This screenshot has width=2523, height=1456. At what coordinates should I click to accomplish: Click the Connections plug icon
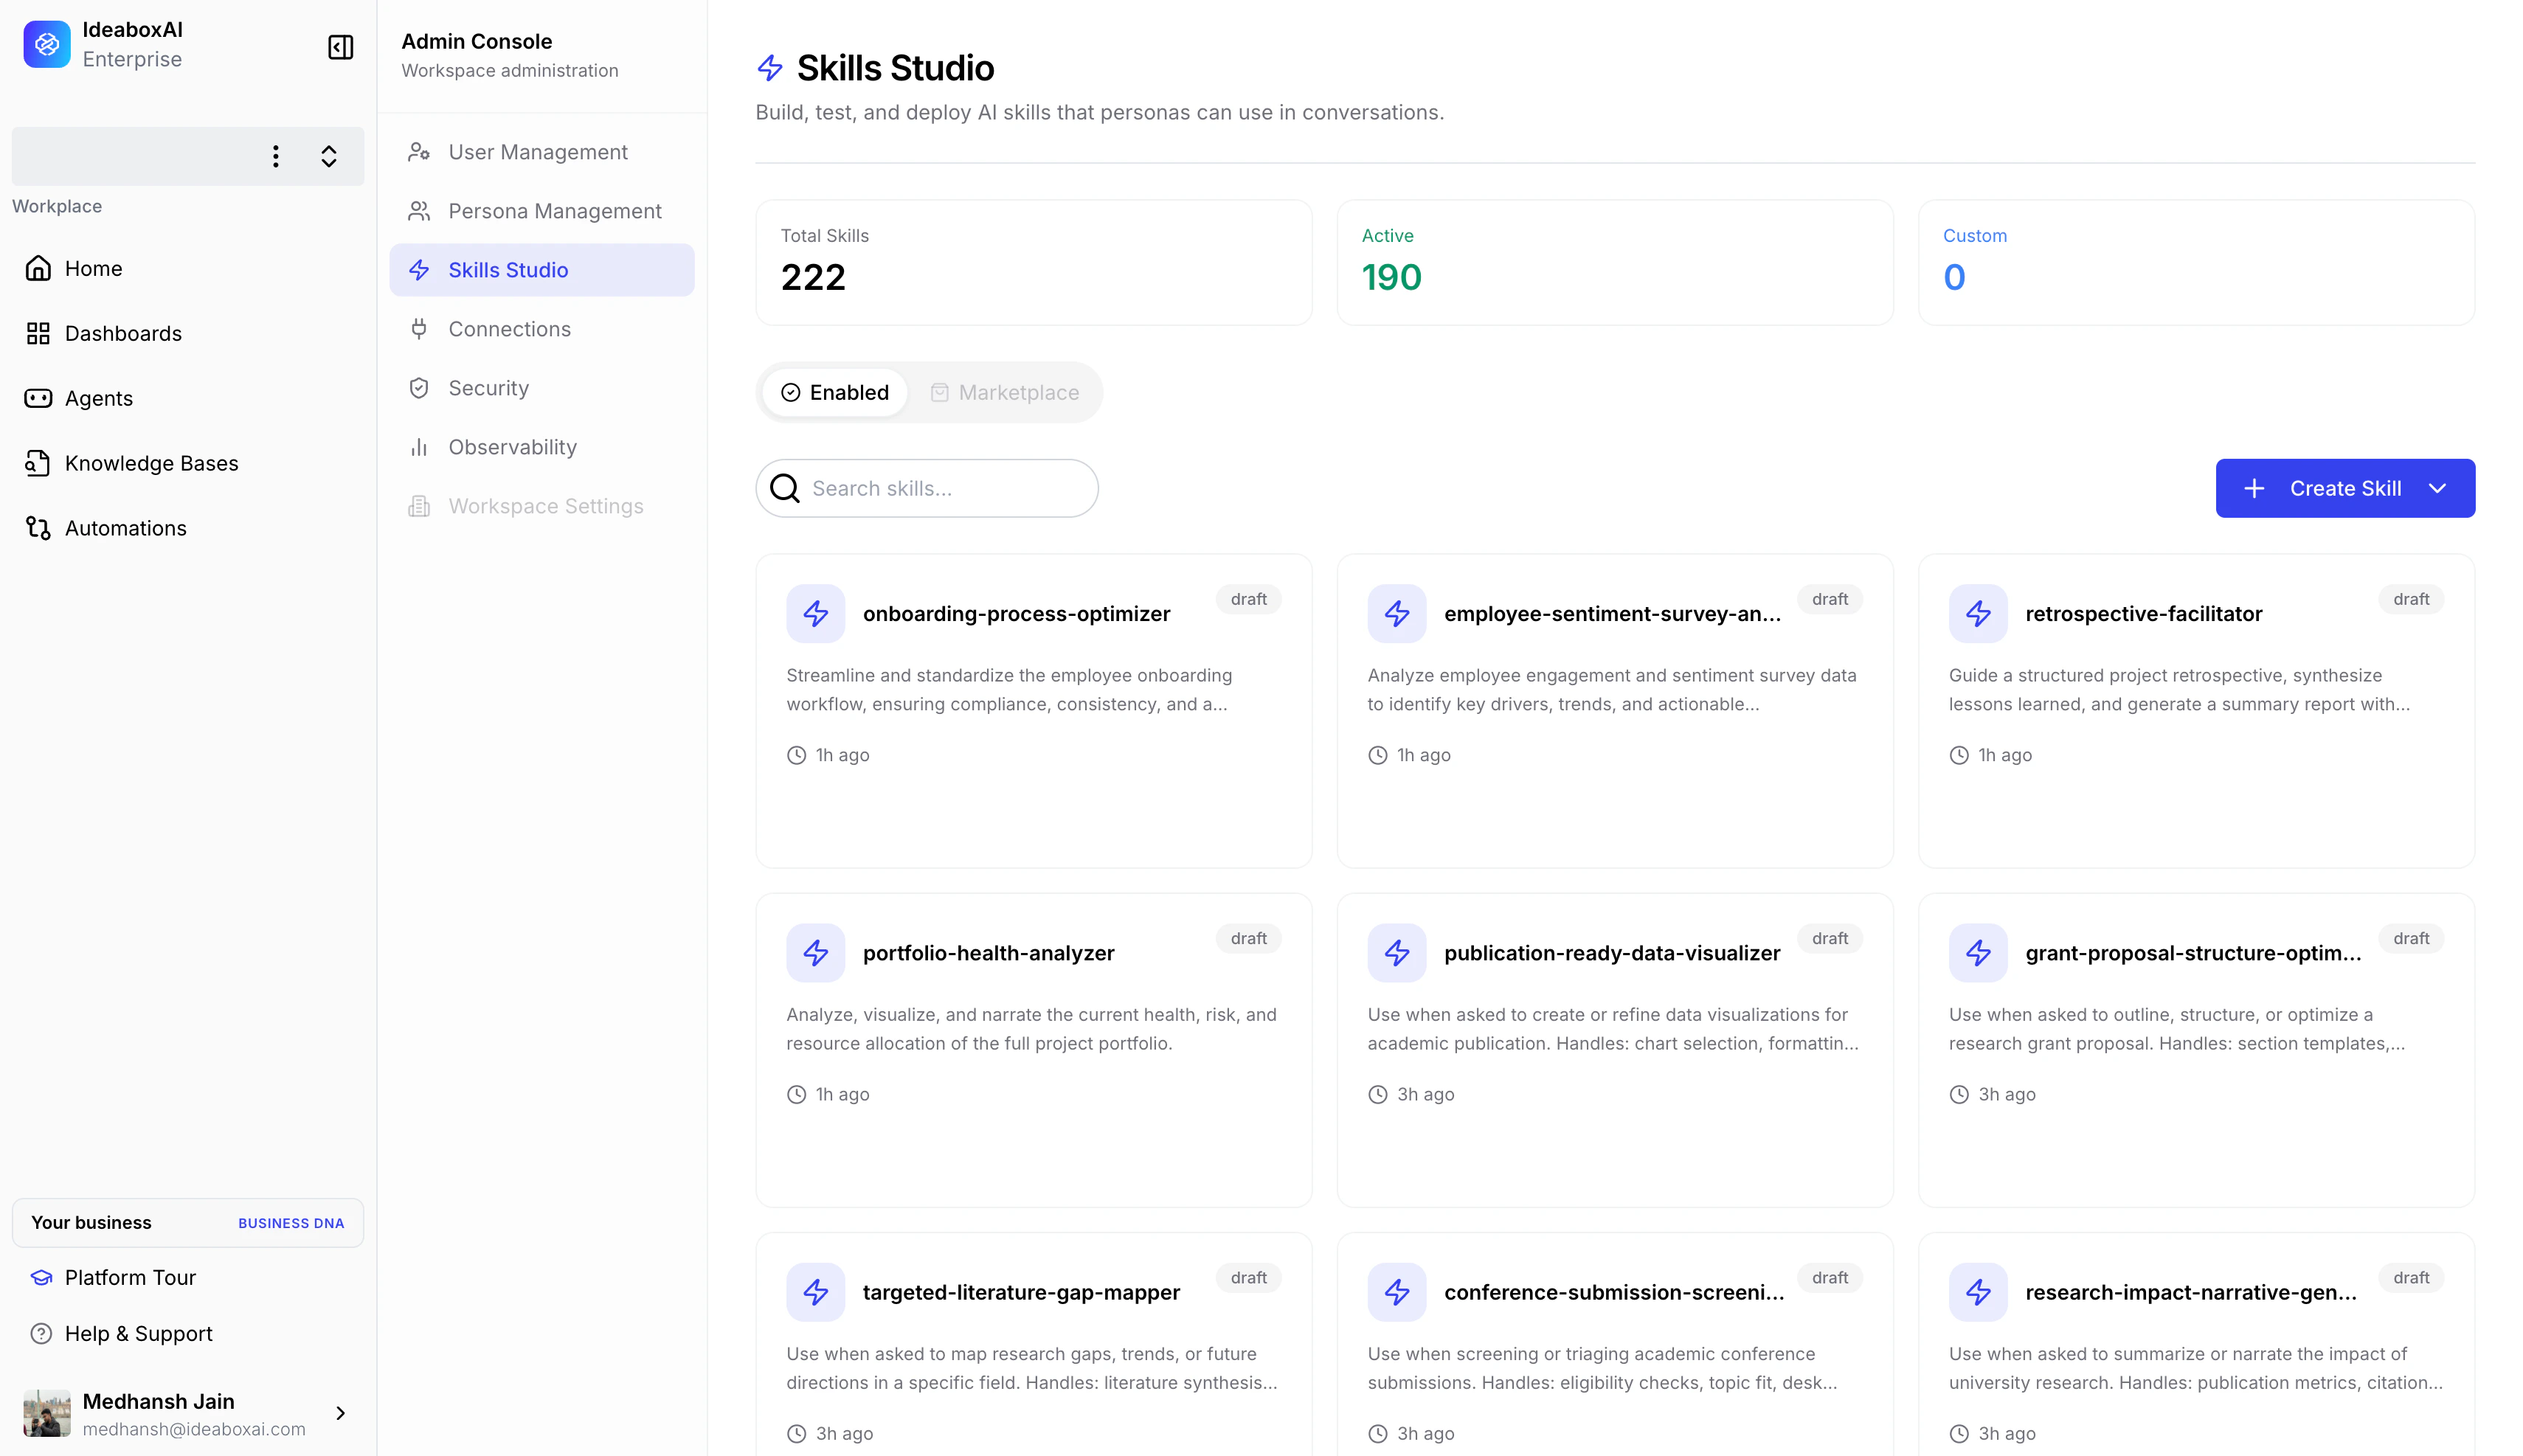pyautogui.click(x=419, y=329)
